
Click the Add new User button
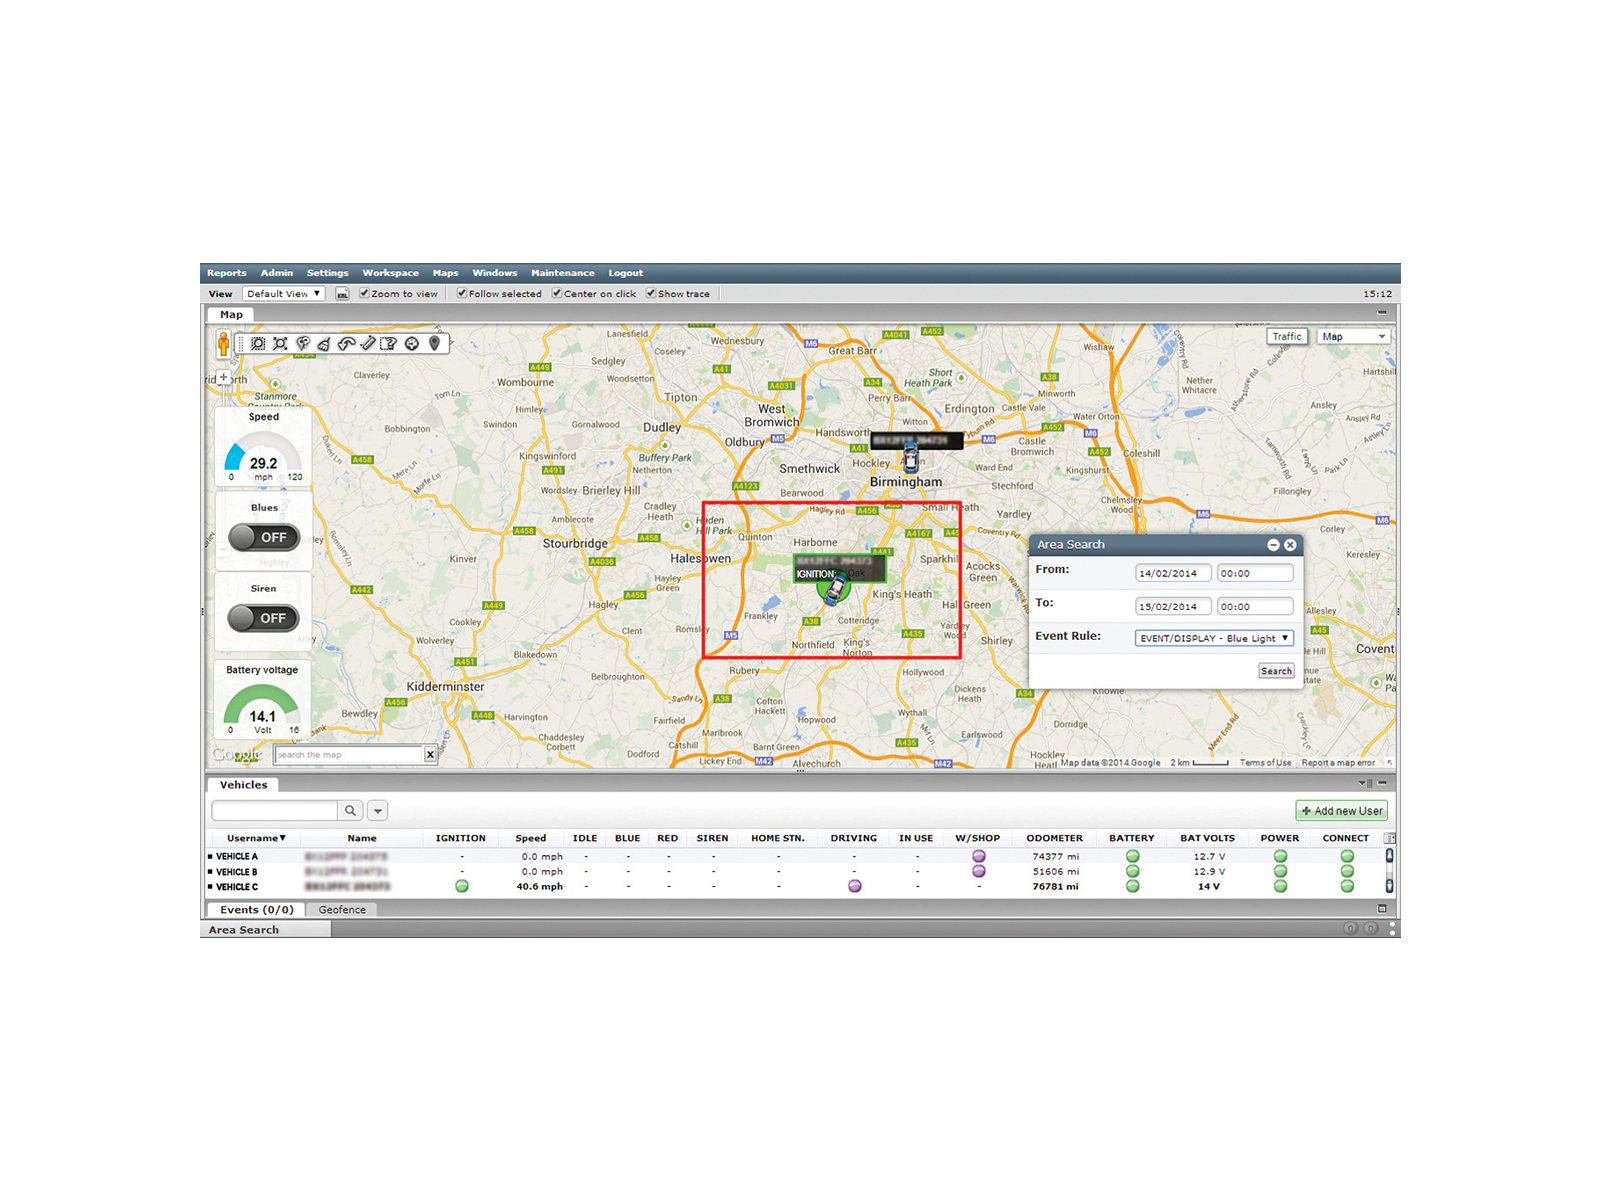[x=1341, y=811]
